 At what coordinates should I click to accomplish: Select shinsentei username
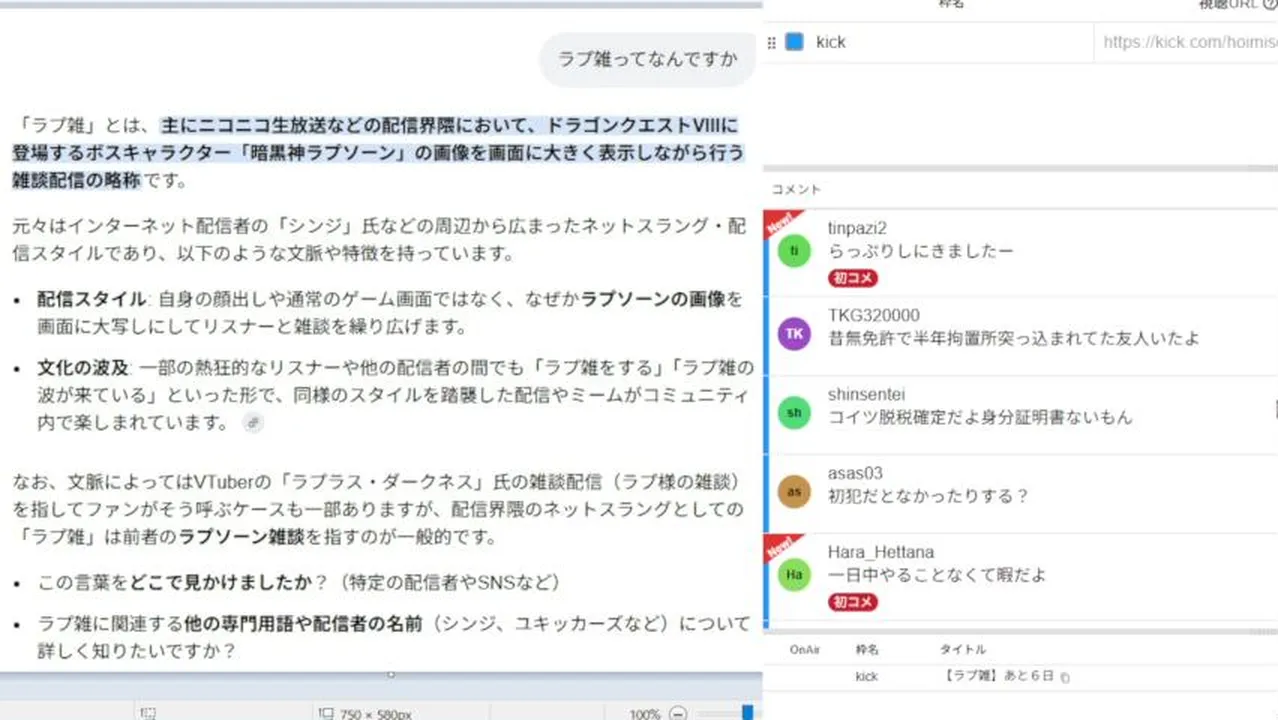866,395
